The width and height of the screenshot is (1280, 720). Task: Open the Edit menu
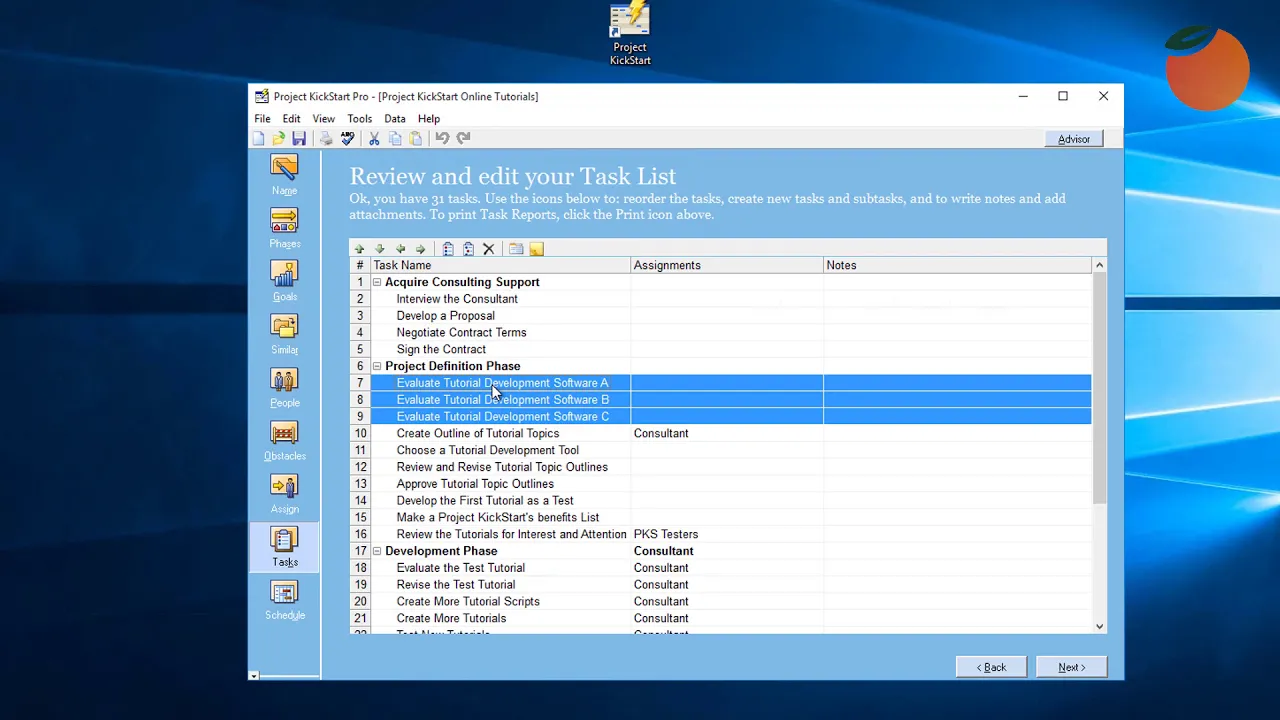coord(291,118)
